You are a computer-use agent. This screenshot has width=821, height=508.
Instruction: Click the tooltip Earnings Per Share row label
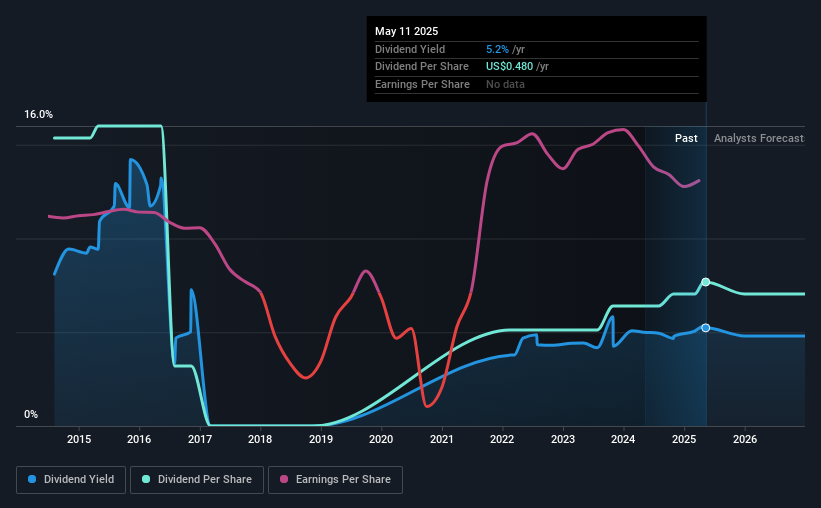(422, 84)
